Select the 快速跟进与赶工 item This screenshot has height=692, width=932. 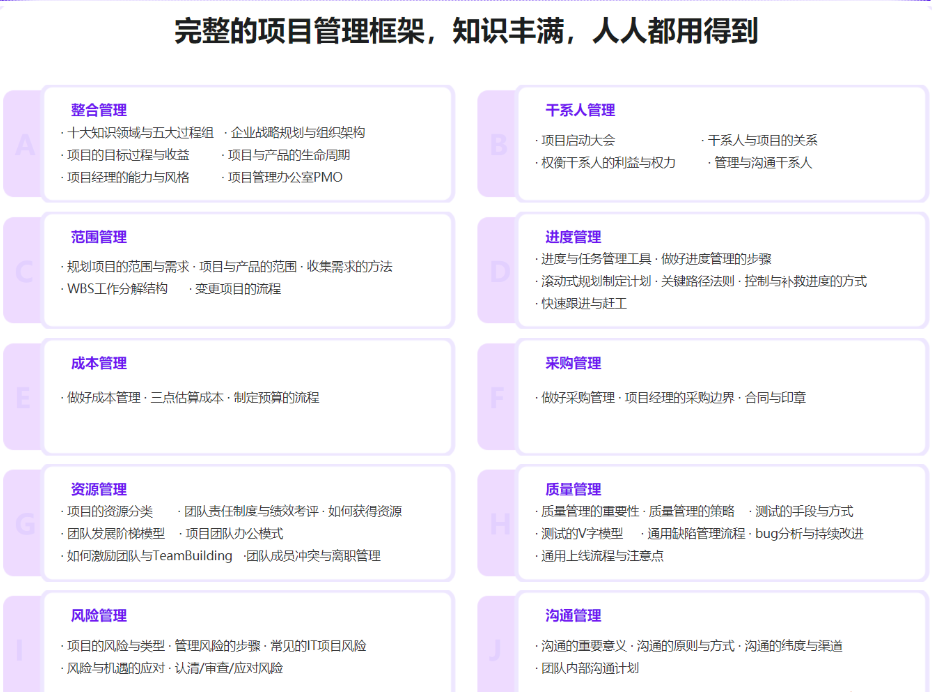pos(584,303)
